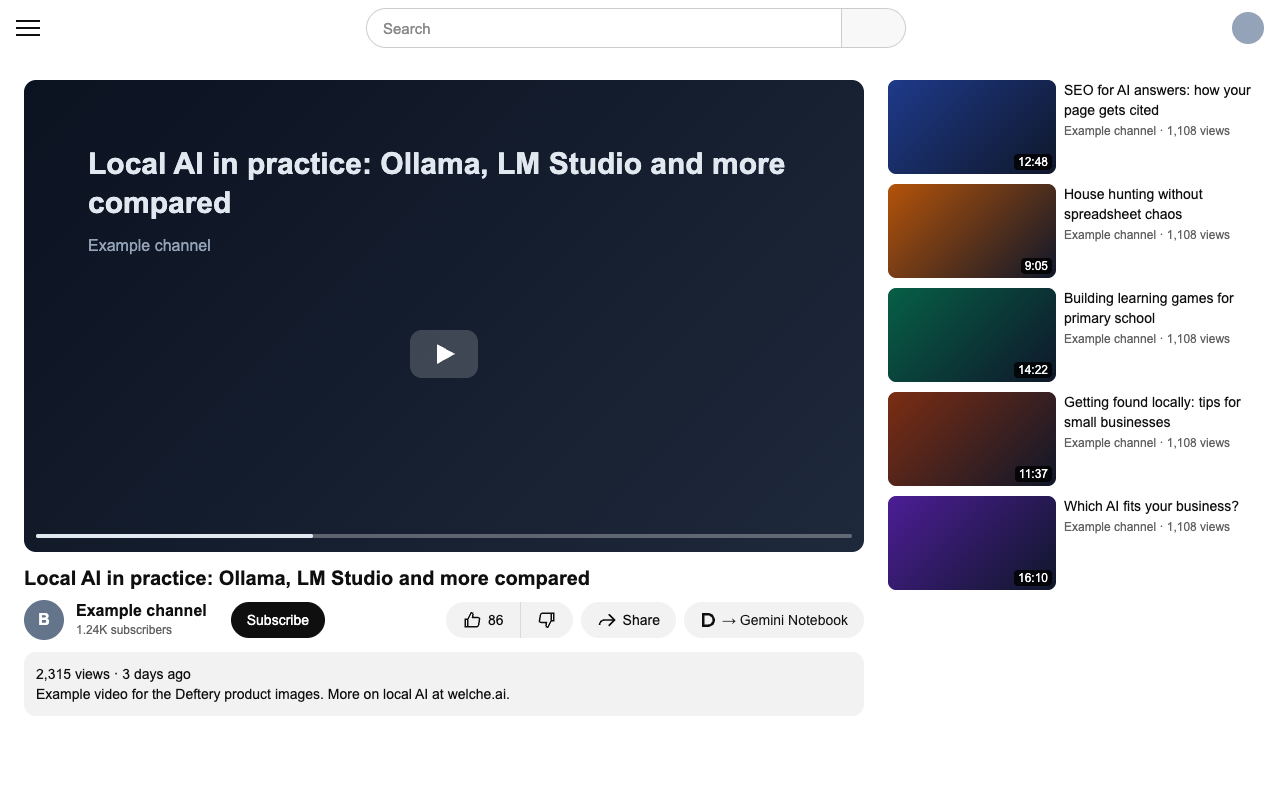Dislike the video with thumbs down

pyautogui.click(x=547, y=620)
